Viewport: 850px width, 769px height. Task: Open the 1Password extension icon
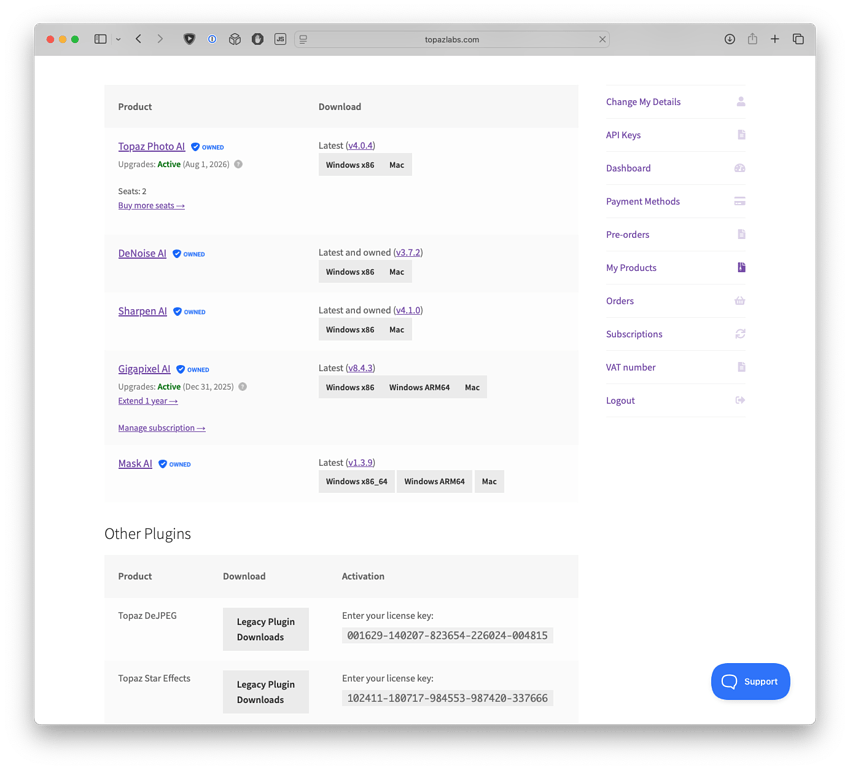[x=212, y=39]
